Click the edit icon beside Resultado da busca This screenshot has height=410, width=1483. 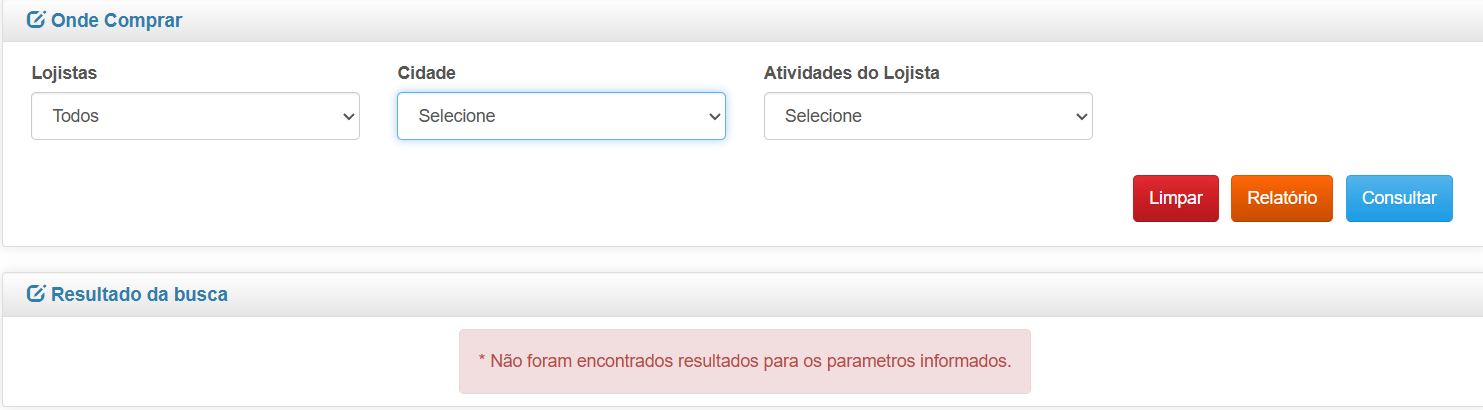coord(36,294)
